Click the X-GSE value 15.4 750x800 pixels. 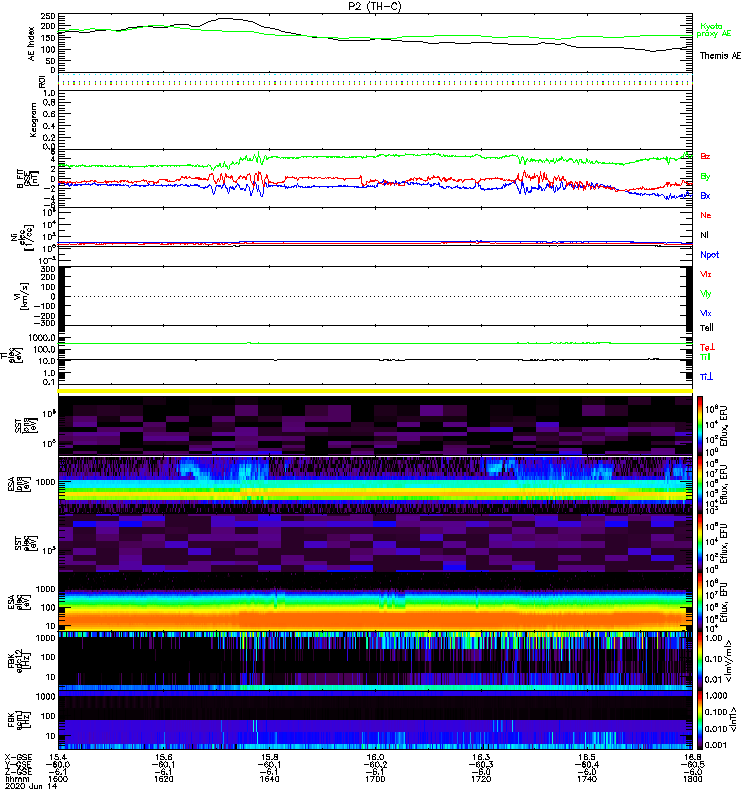[59, 757]
